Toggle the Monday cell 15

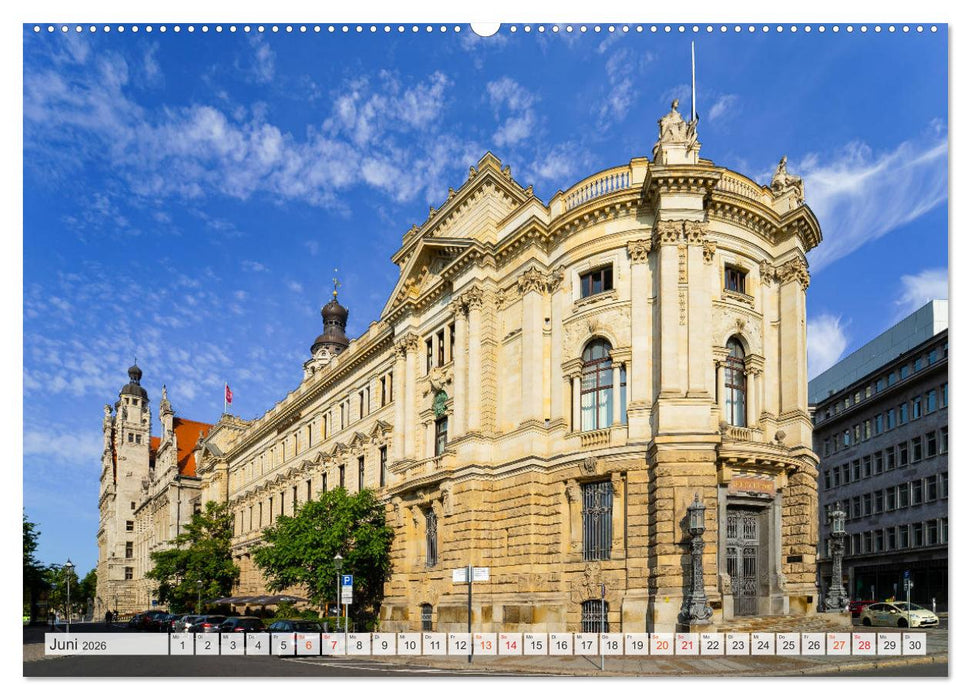tap(538, 645)
